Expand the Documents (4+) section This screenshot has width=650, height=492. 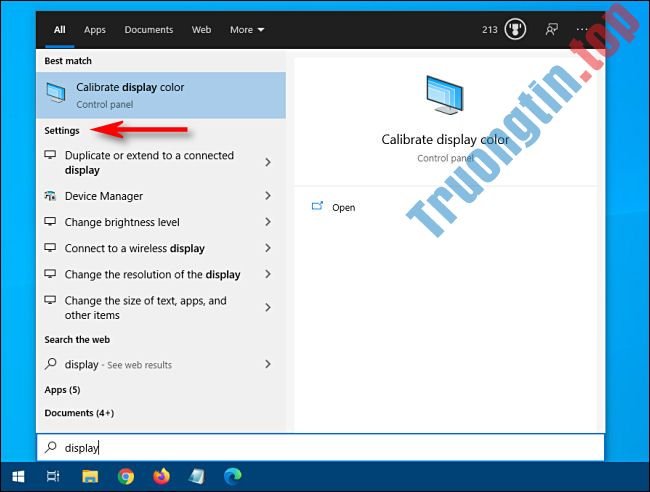79,413
